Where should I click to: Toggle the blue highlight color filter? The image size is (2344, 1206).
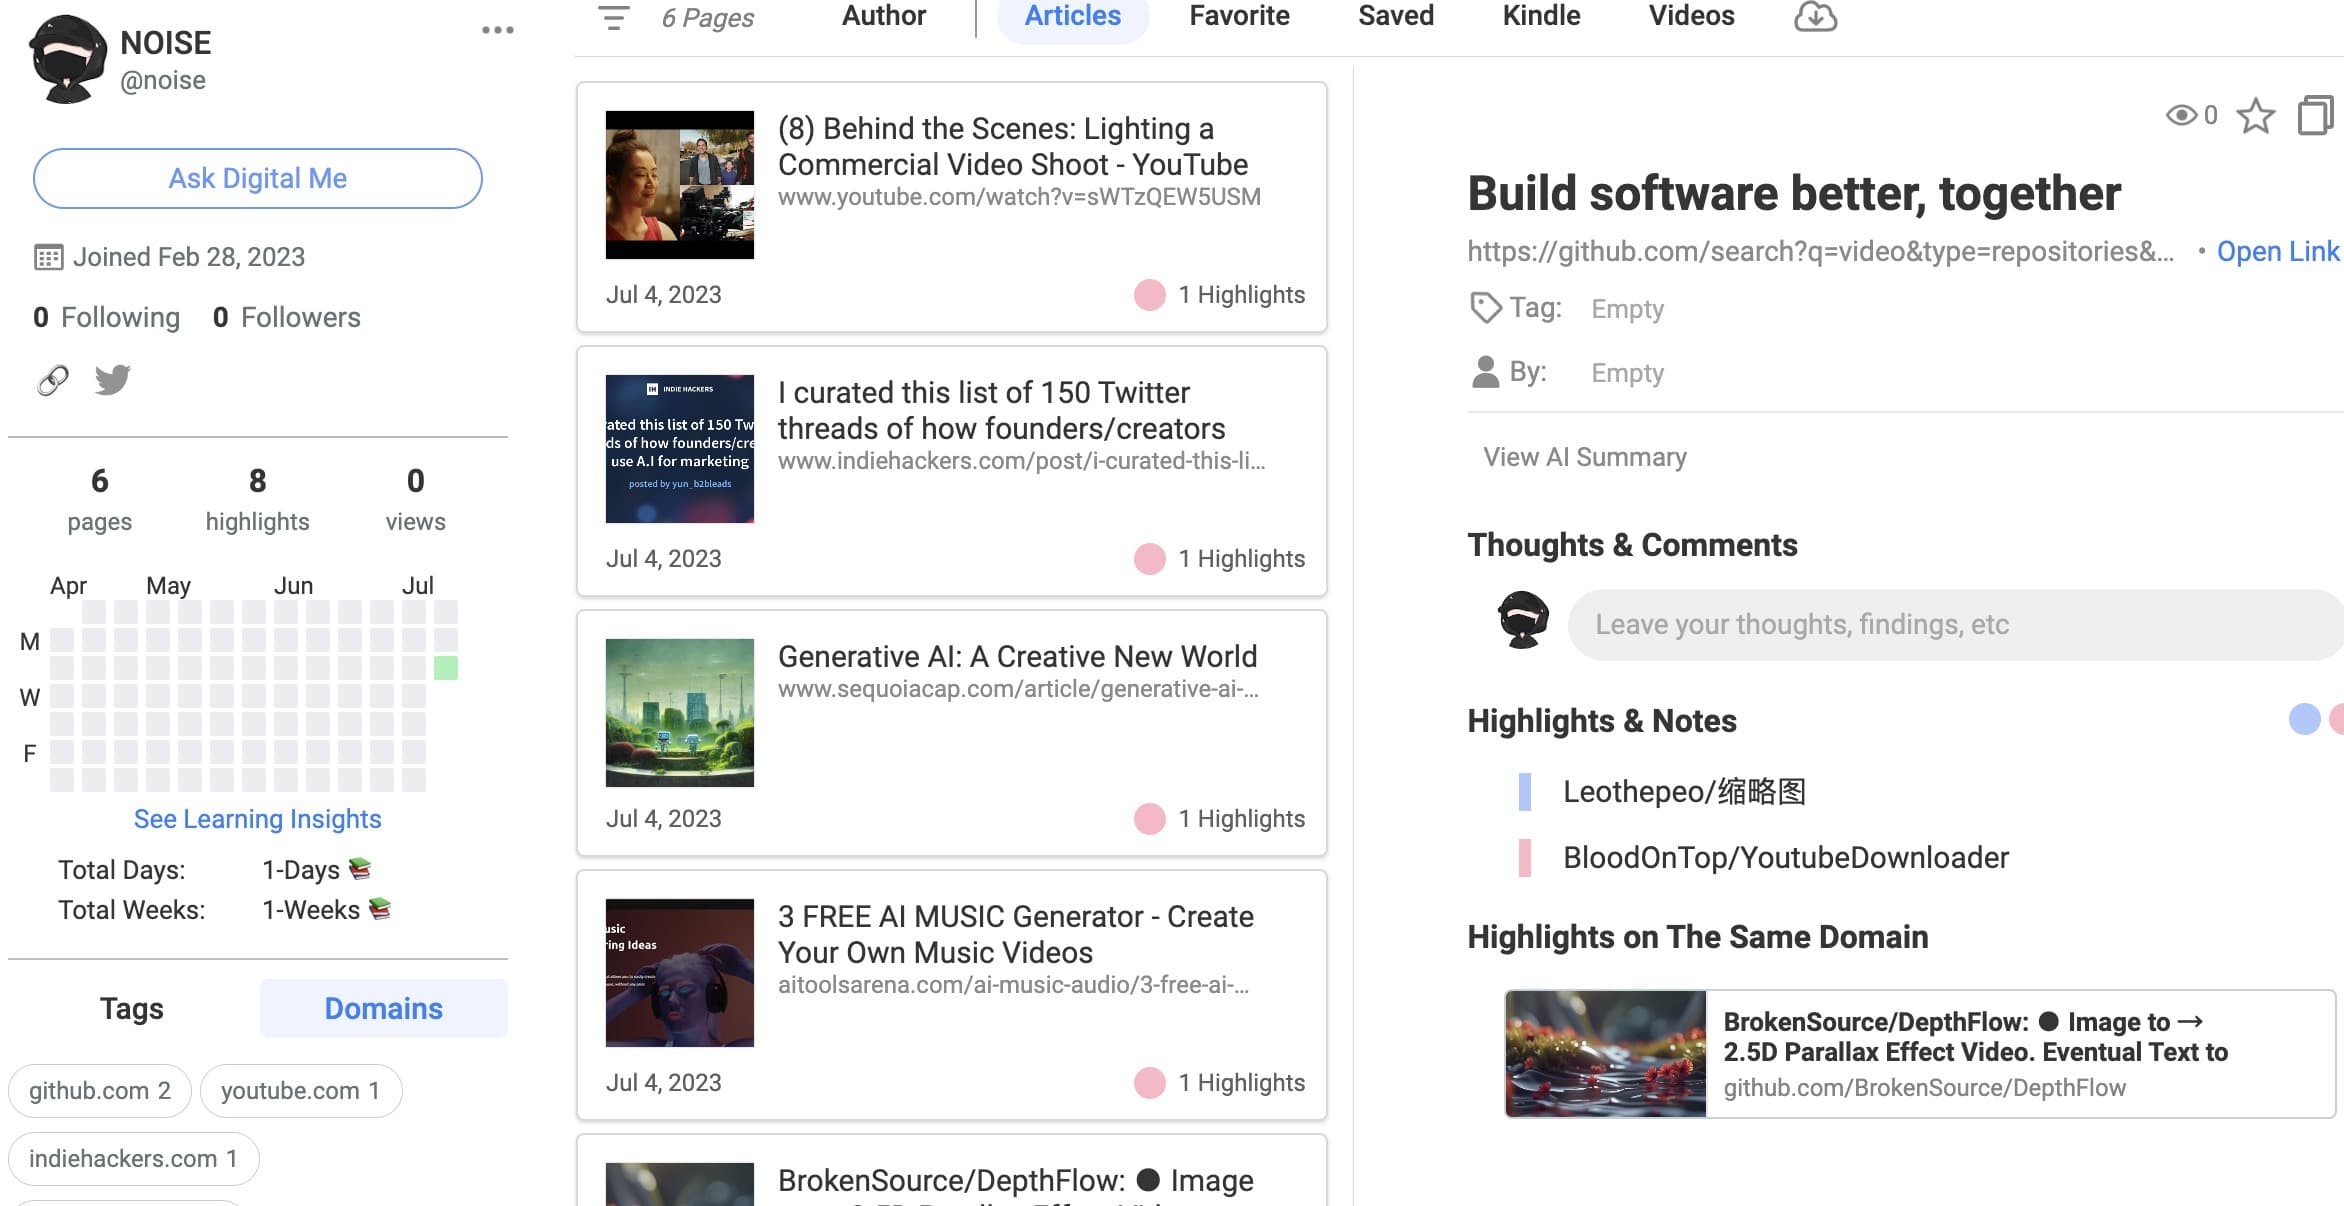coord(2304,720)
